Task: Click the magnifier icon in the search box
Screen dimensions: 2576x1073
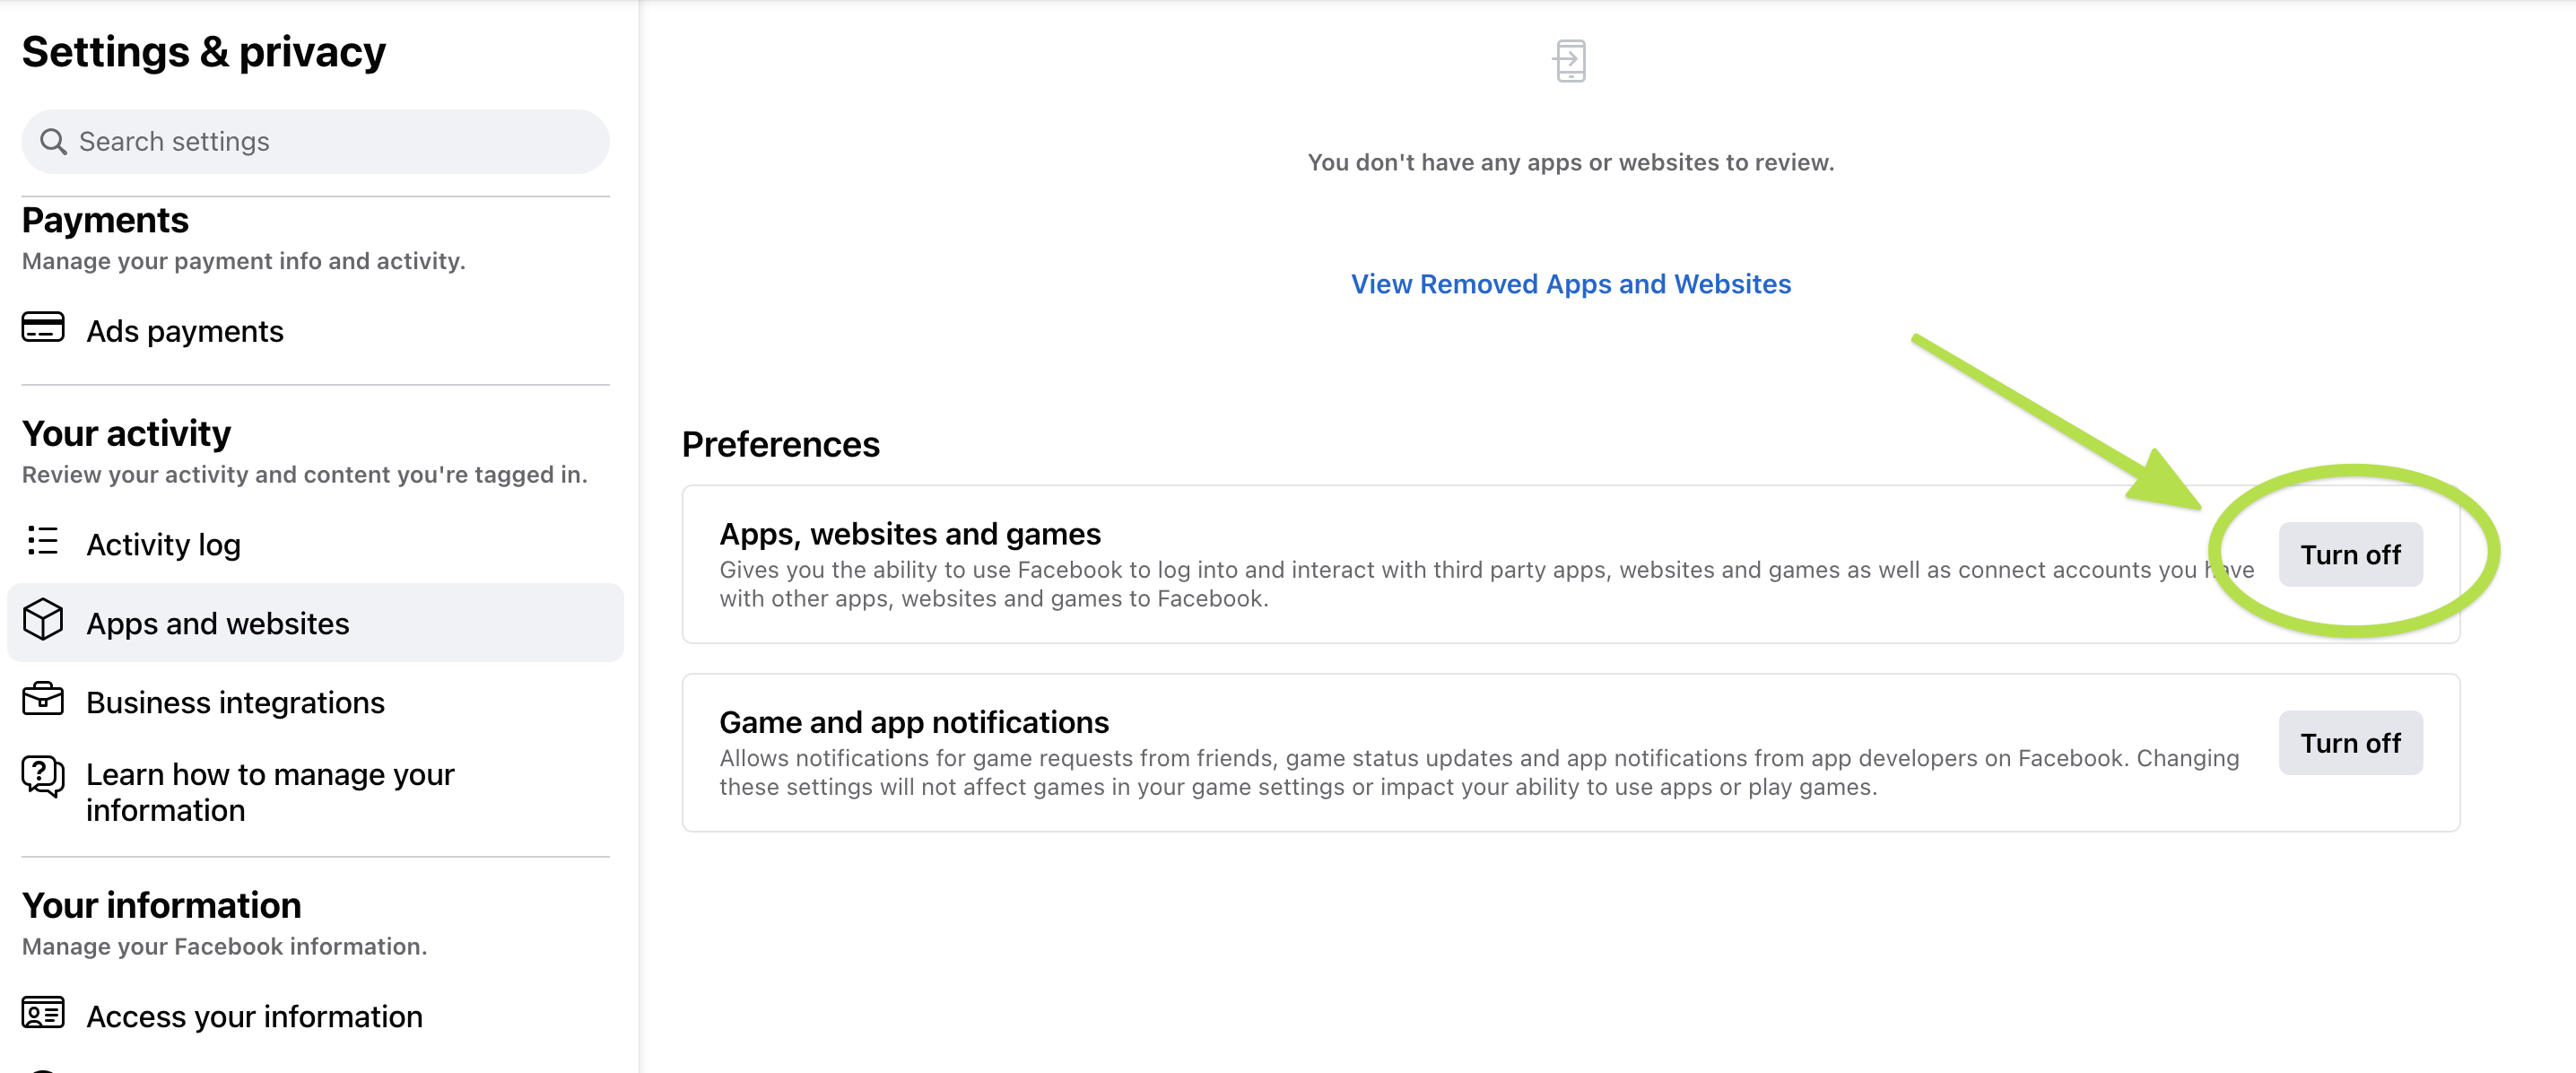Action: tap(53, 142)
